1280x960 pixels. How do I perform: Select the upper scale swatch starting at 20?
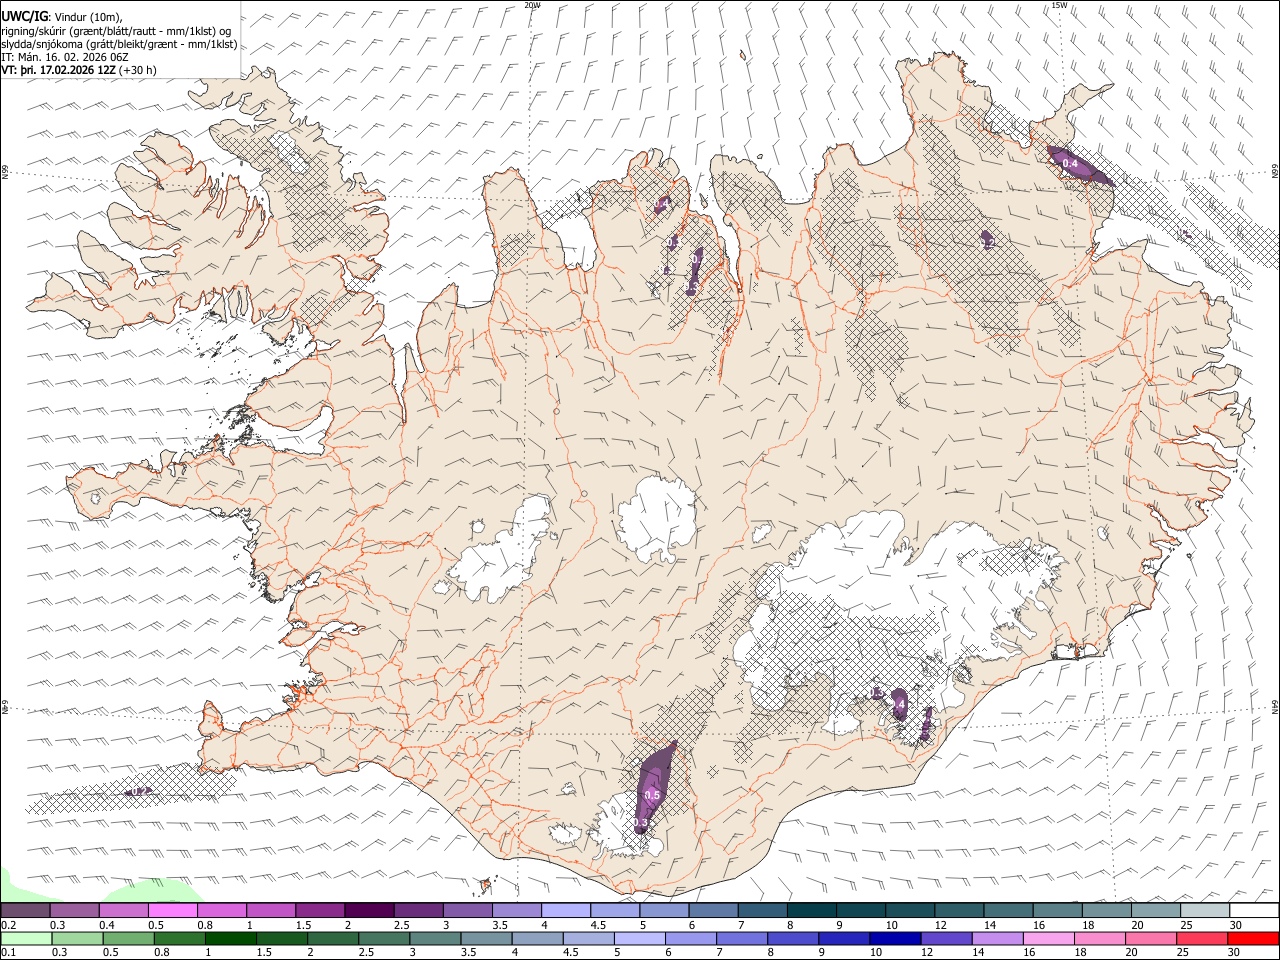(x=1156, y=910)
